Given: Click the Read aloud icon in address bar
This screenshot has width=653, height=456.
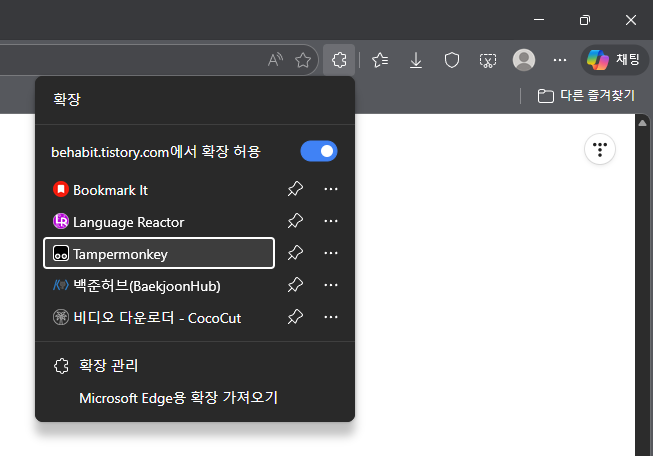Looking at the screenshot, I should pyautogui.click(x=275, y=60).
